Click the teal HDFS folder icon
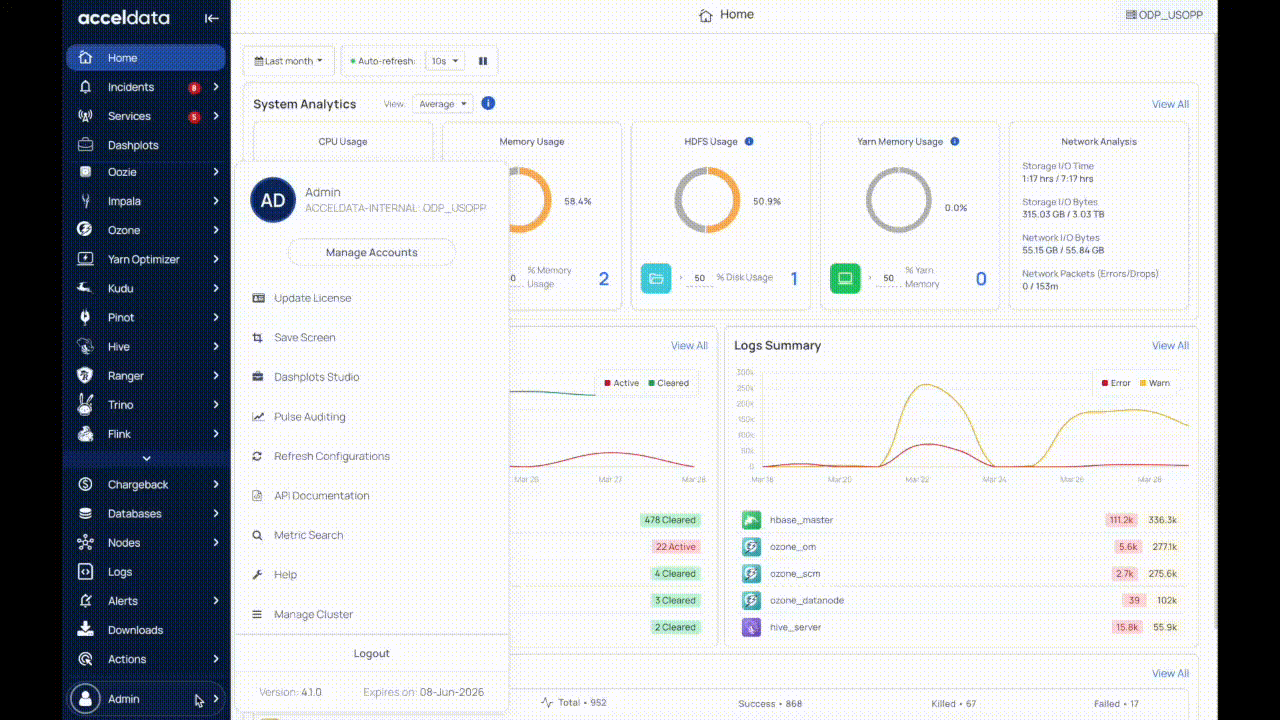 656,278
